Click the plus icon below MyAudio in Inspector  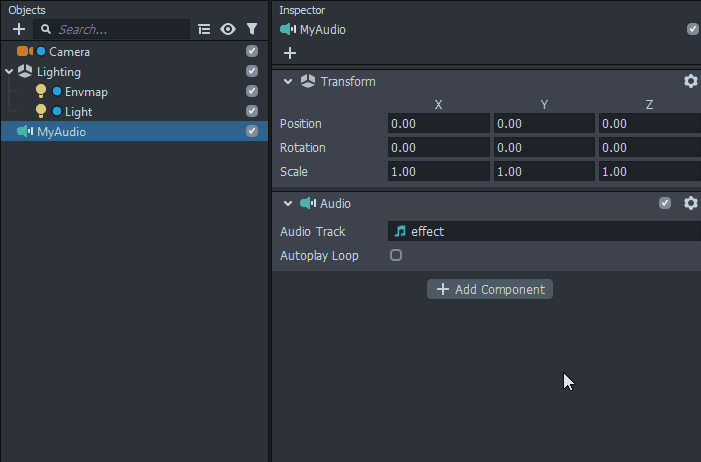click(x=290, y=53)
